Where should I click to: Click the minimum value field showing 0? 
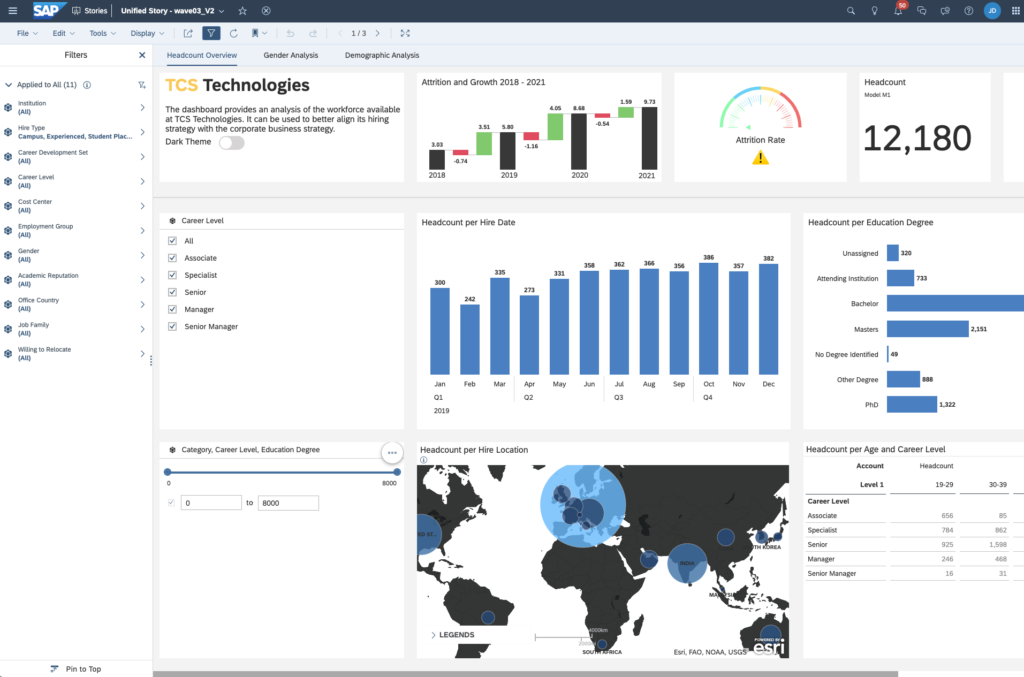coord(211,503)
